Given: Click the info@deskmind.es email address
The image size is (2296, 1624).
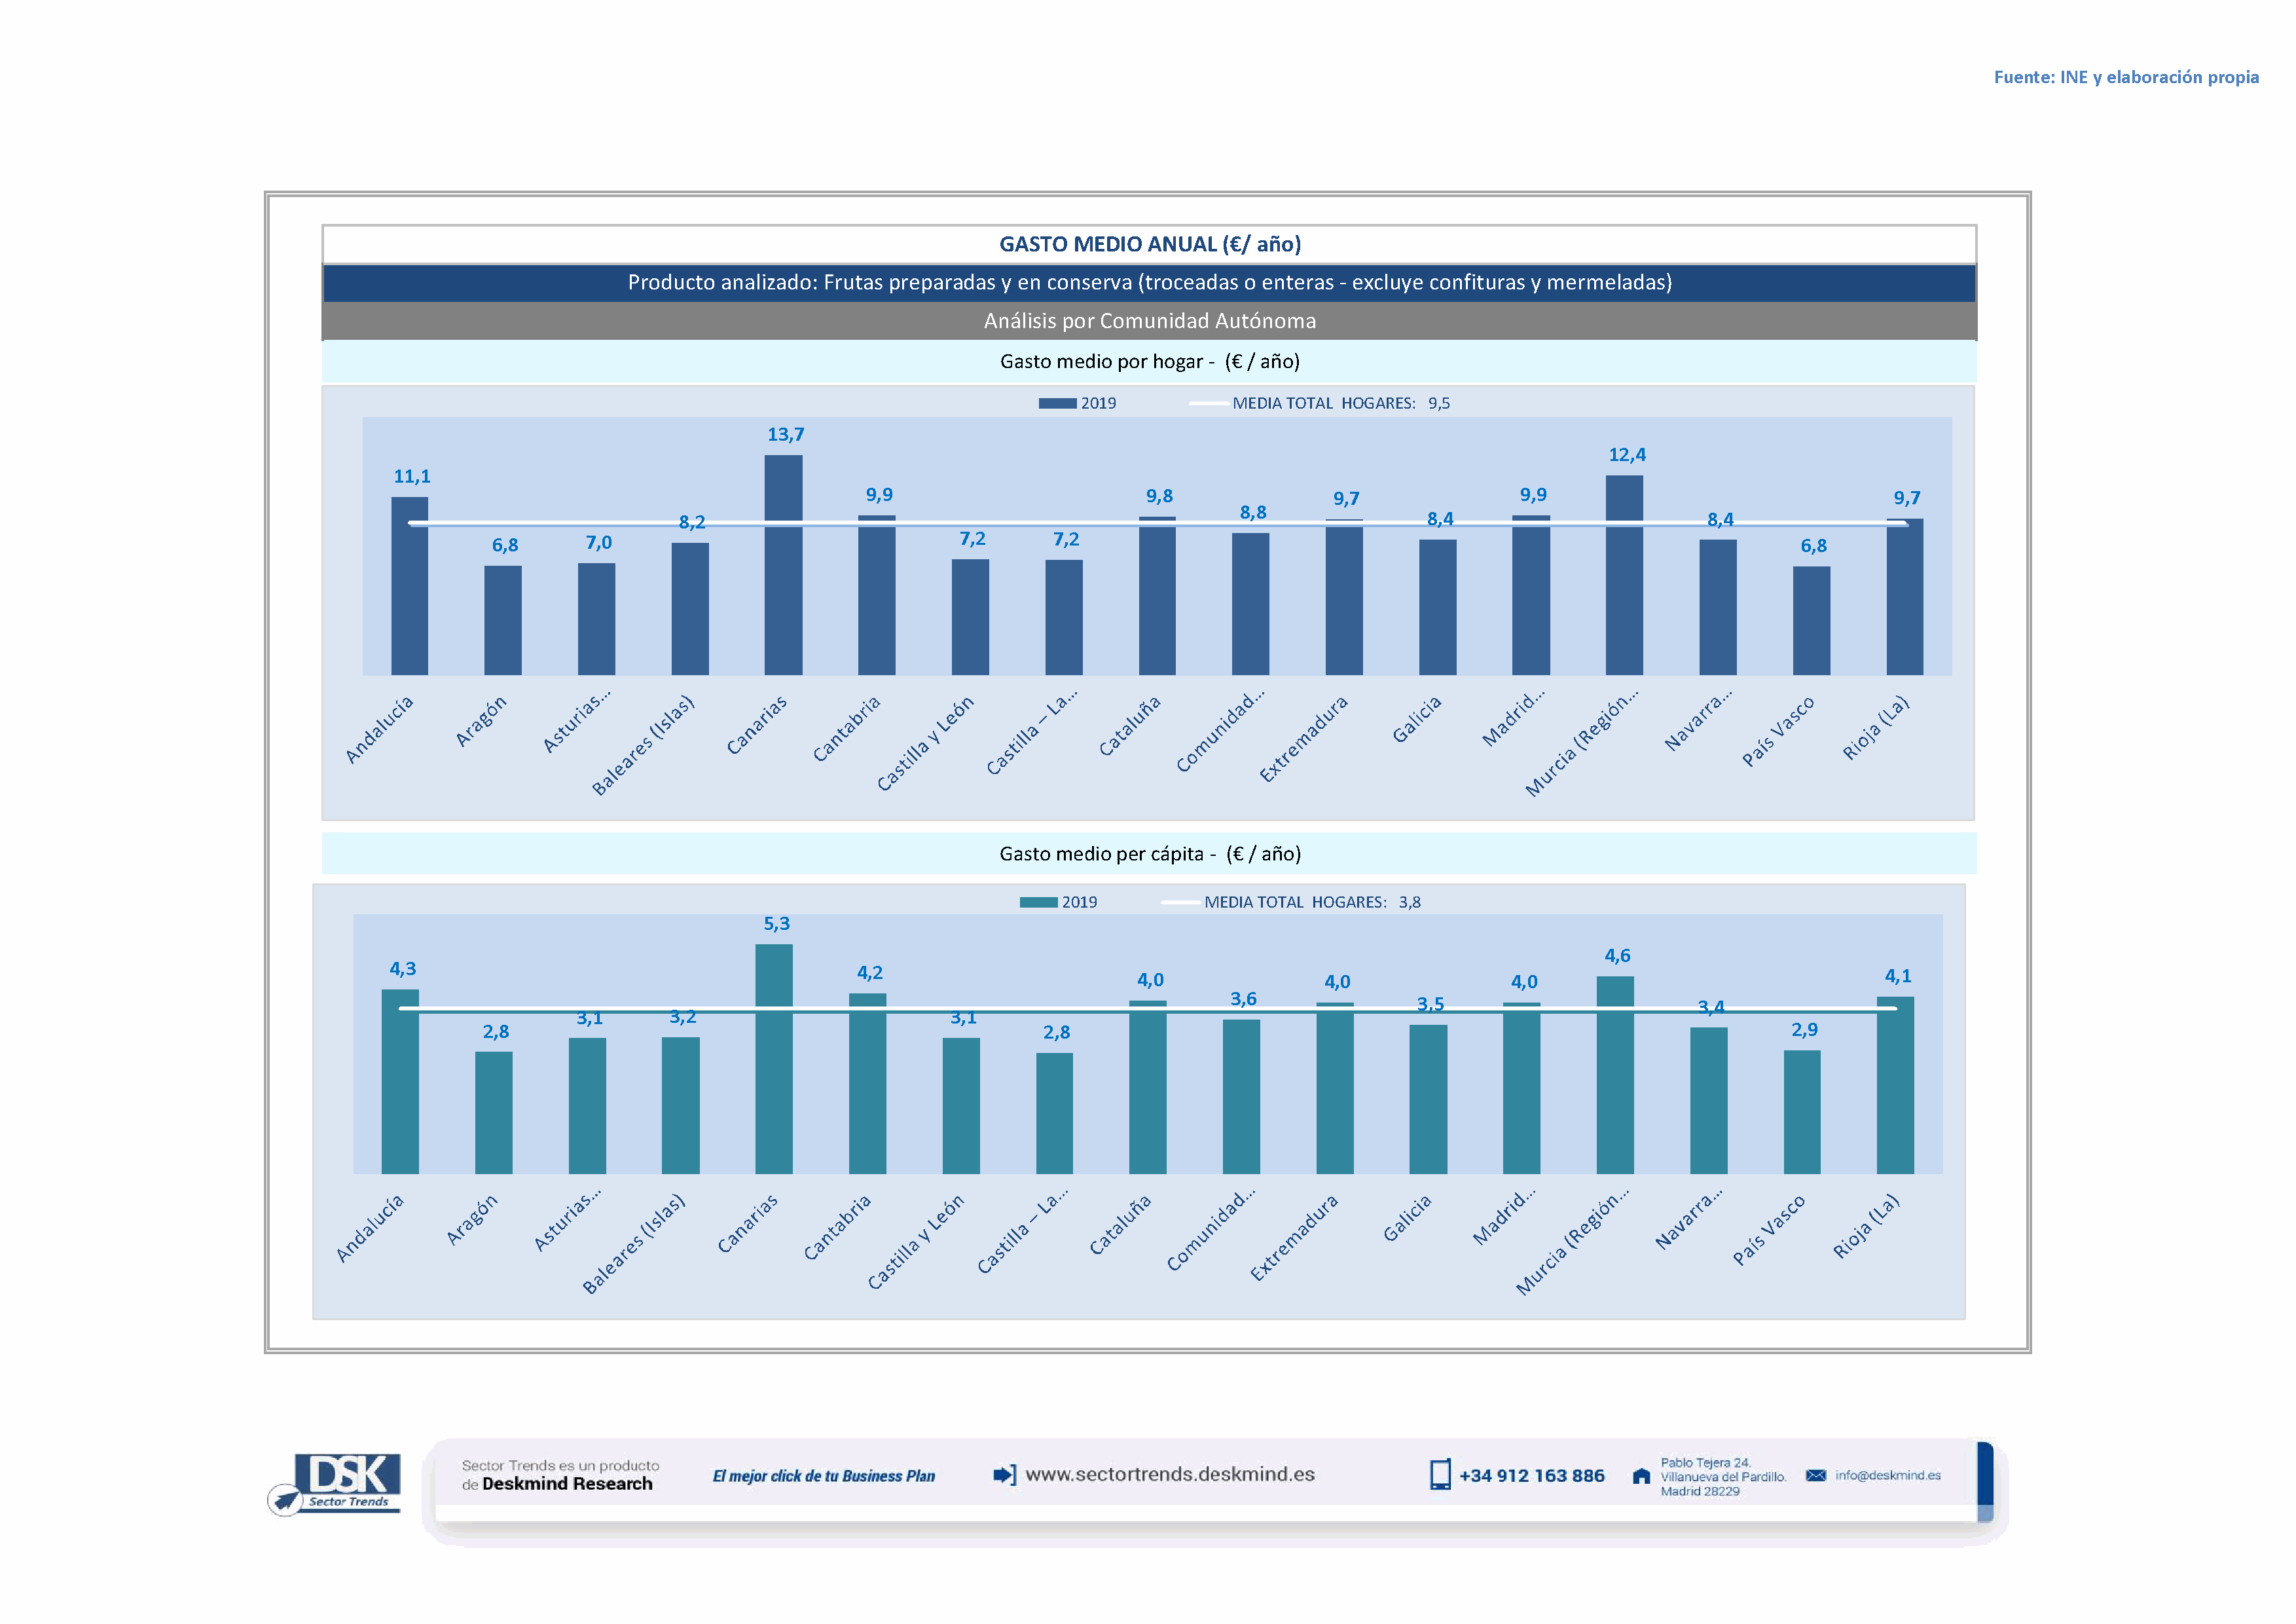Looking at the screenshot, I should point(1887,1475).
